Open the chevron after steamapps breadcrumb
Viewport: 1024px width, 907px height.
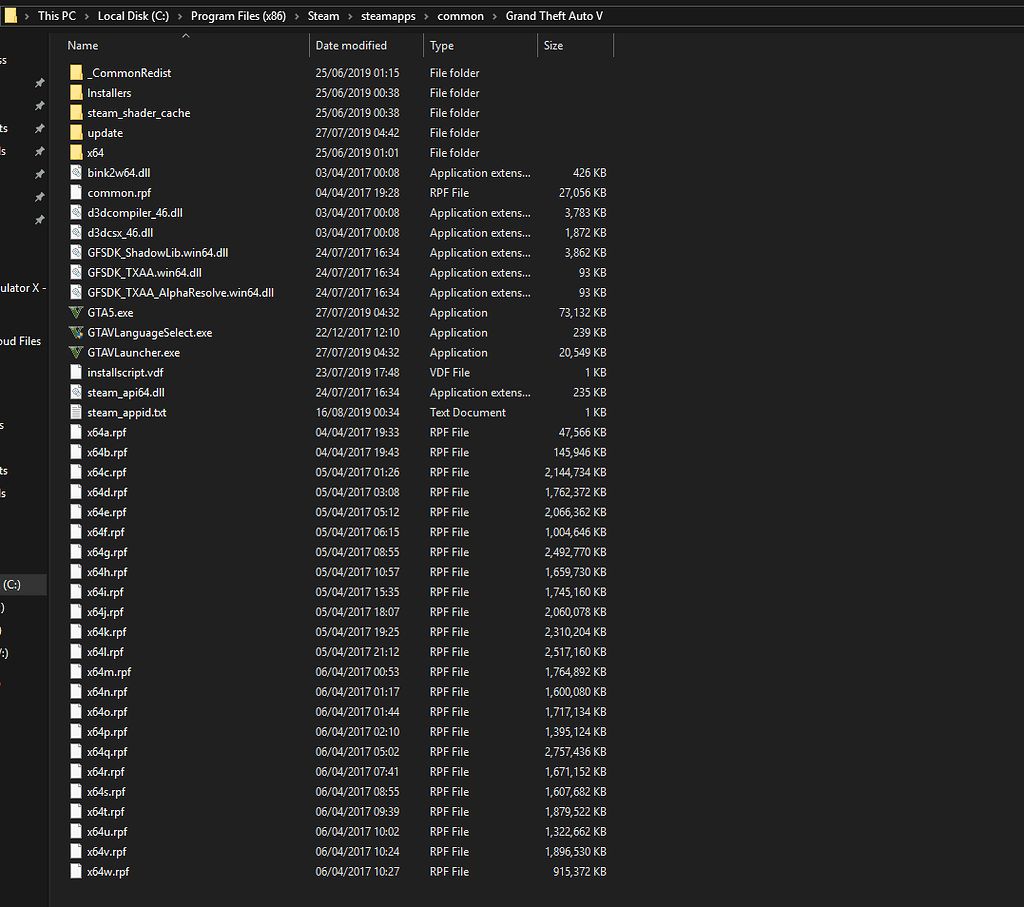pos(426,16)
